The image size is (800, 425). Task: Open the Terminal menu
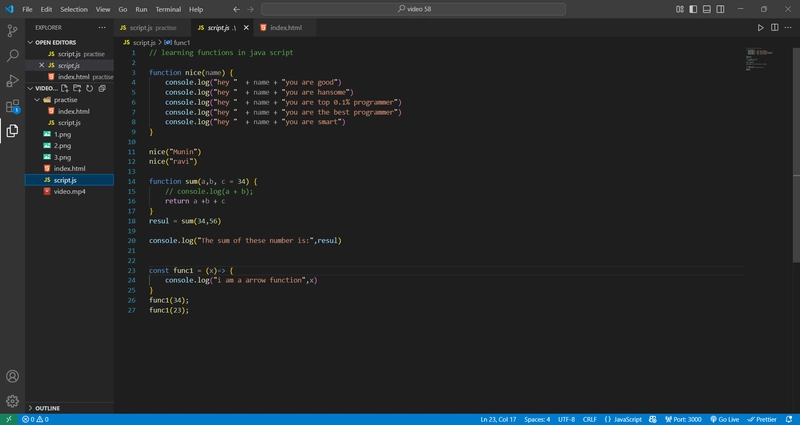[x=168, y=9]
